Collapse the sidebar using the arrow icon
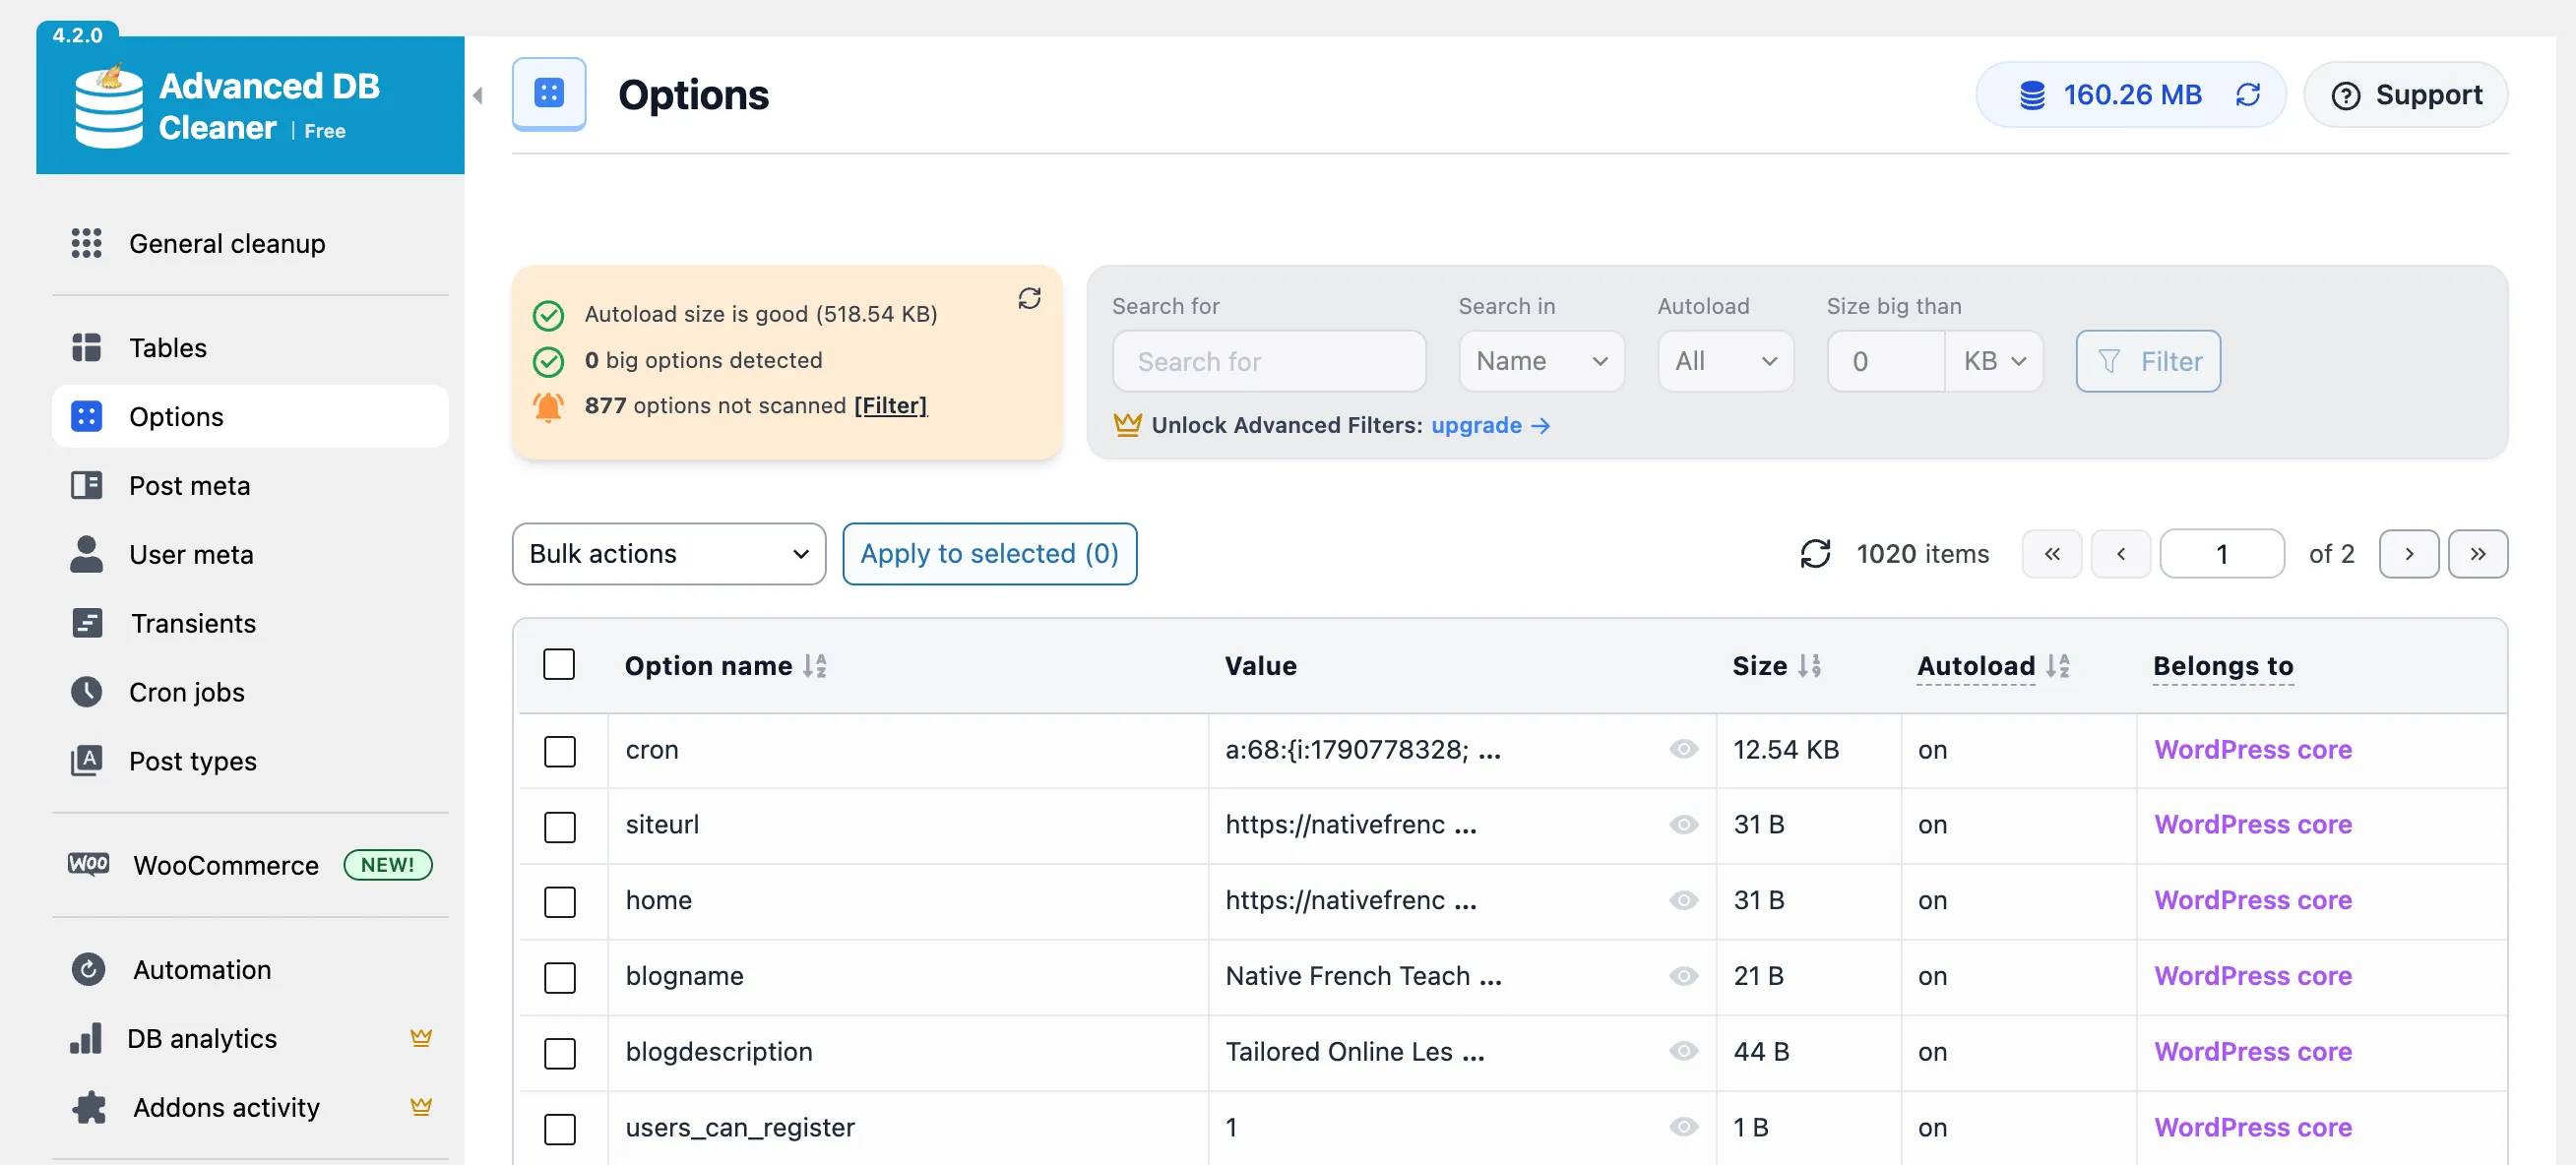The width and height of the screenshot is (2576, 1165). tap(478, 95)
